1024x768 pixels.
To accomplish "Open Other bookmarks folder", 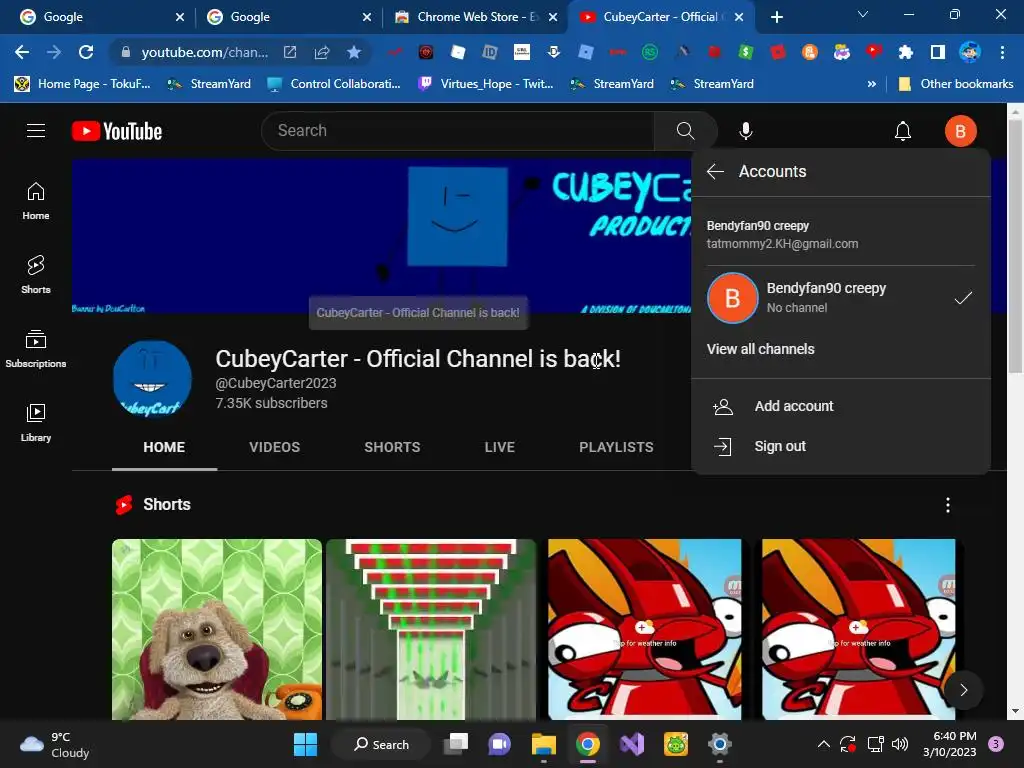I will (x=956, y=84).
